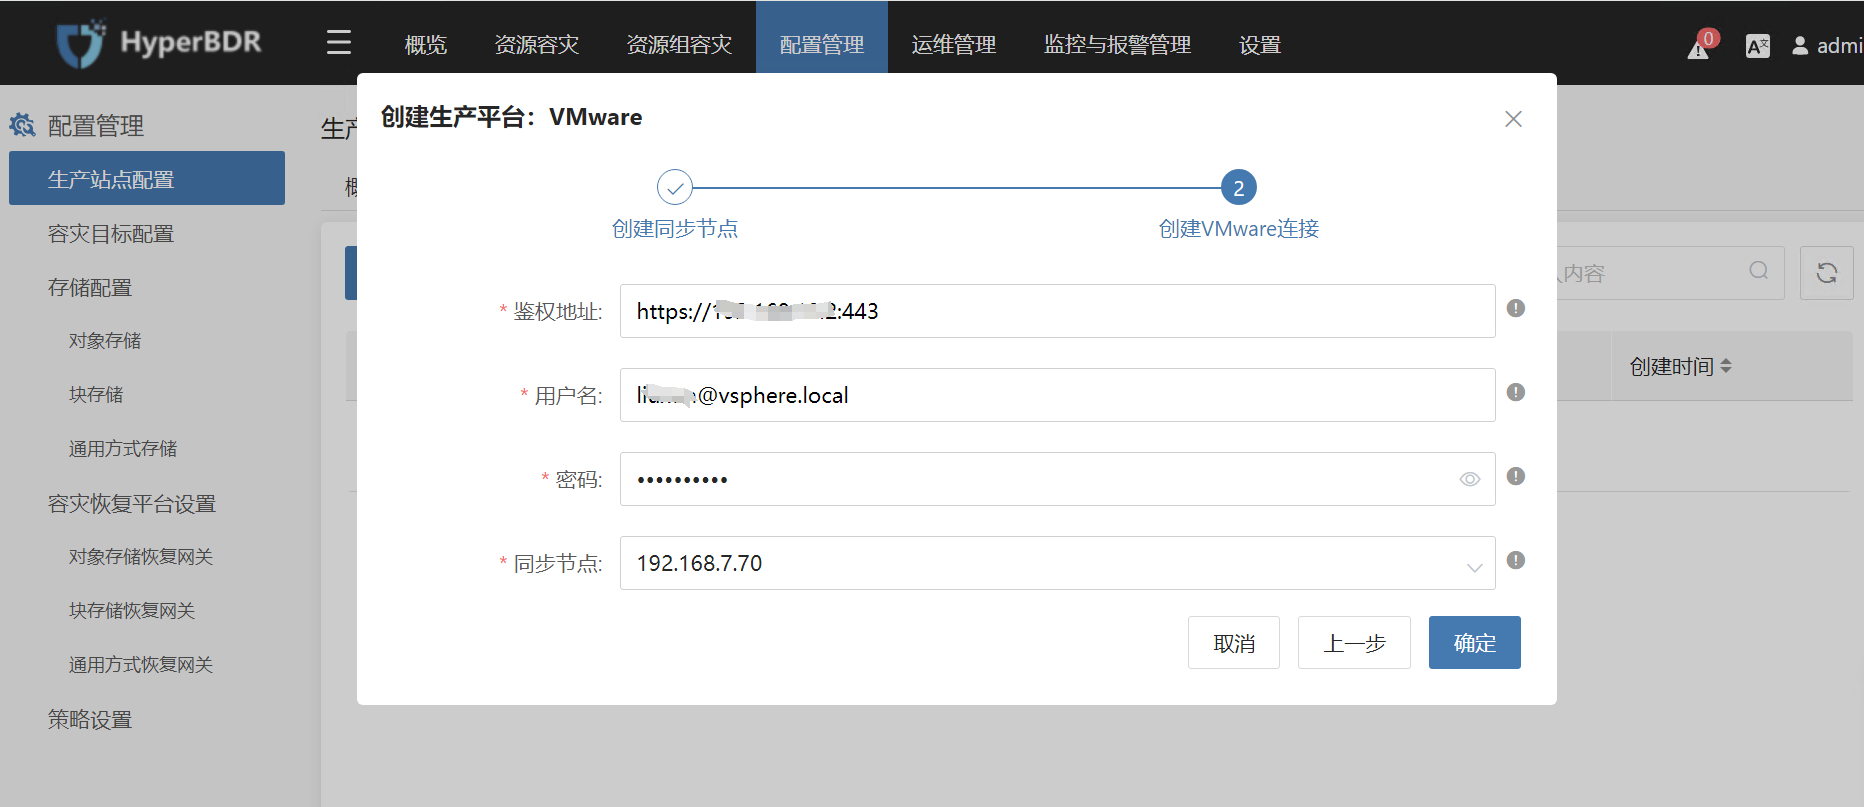Click the language switch icon
1864x807 pixels.
click(x=1757, y=46)
